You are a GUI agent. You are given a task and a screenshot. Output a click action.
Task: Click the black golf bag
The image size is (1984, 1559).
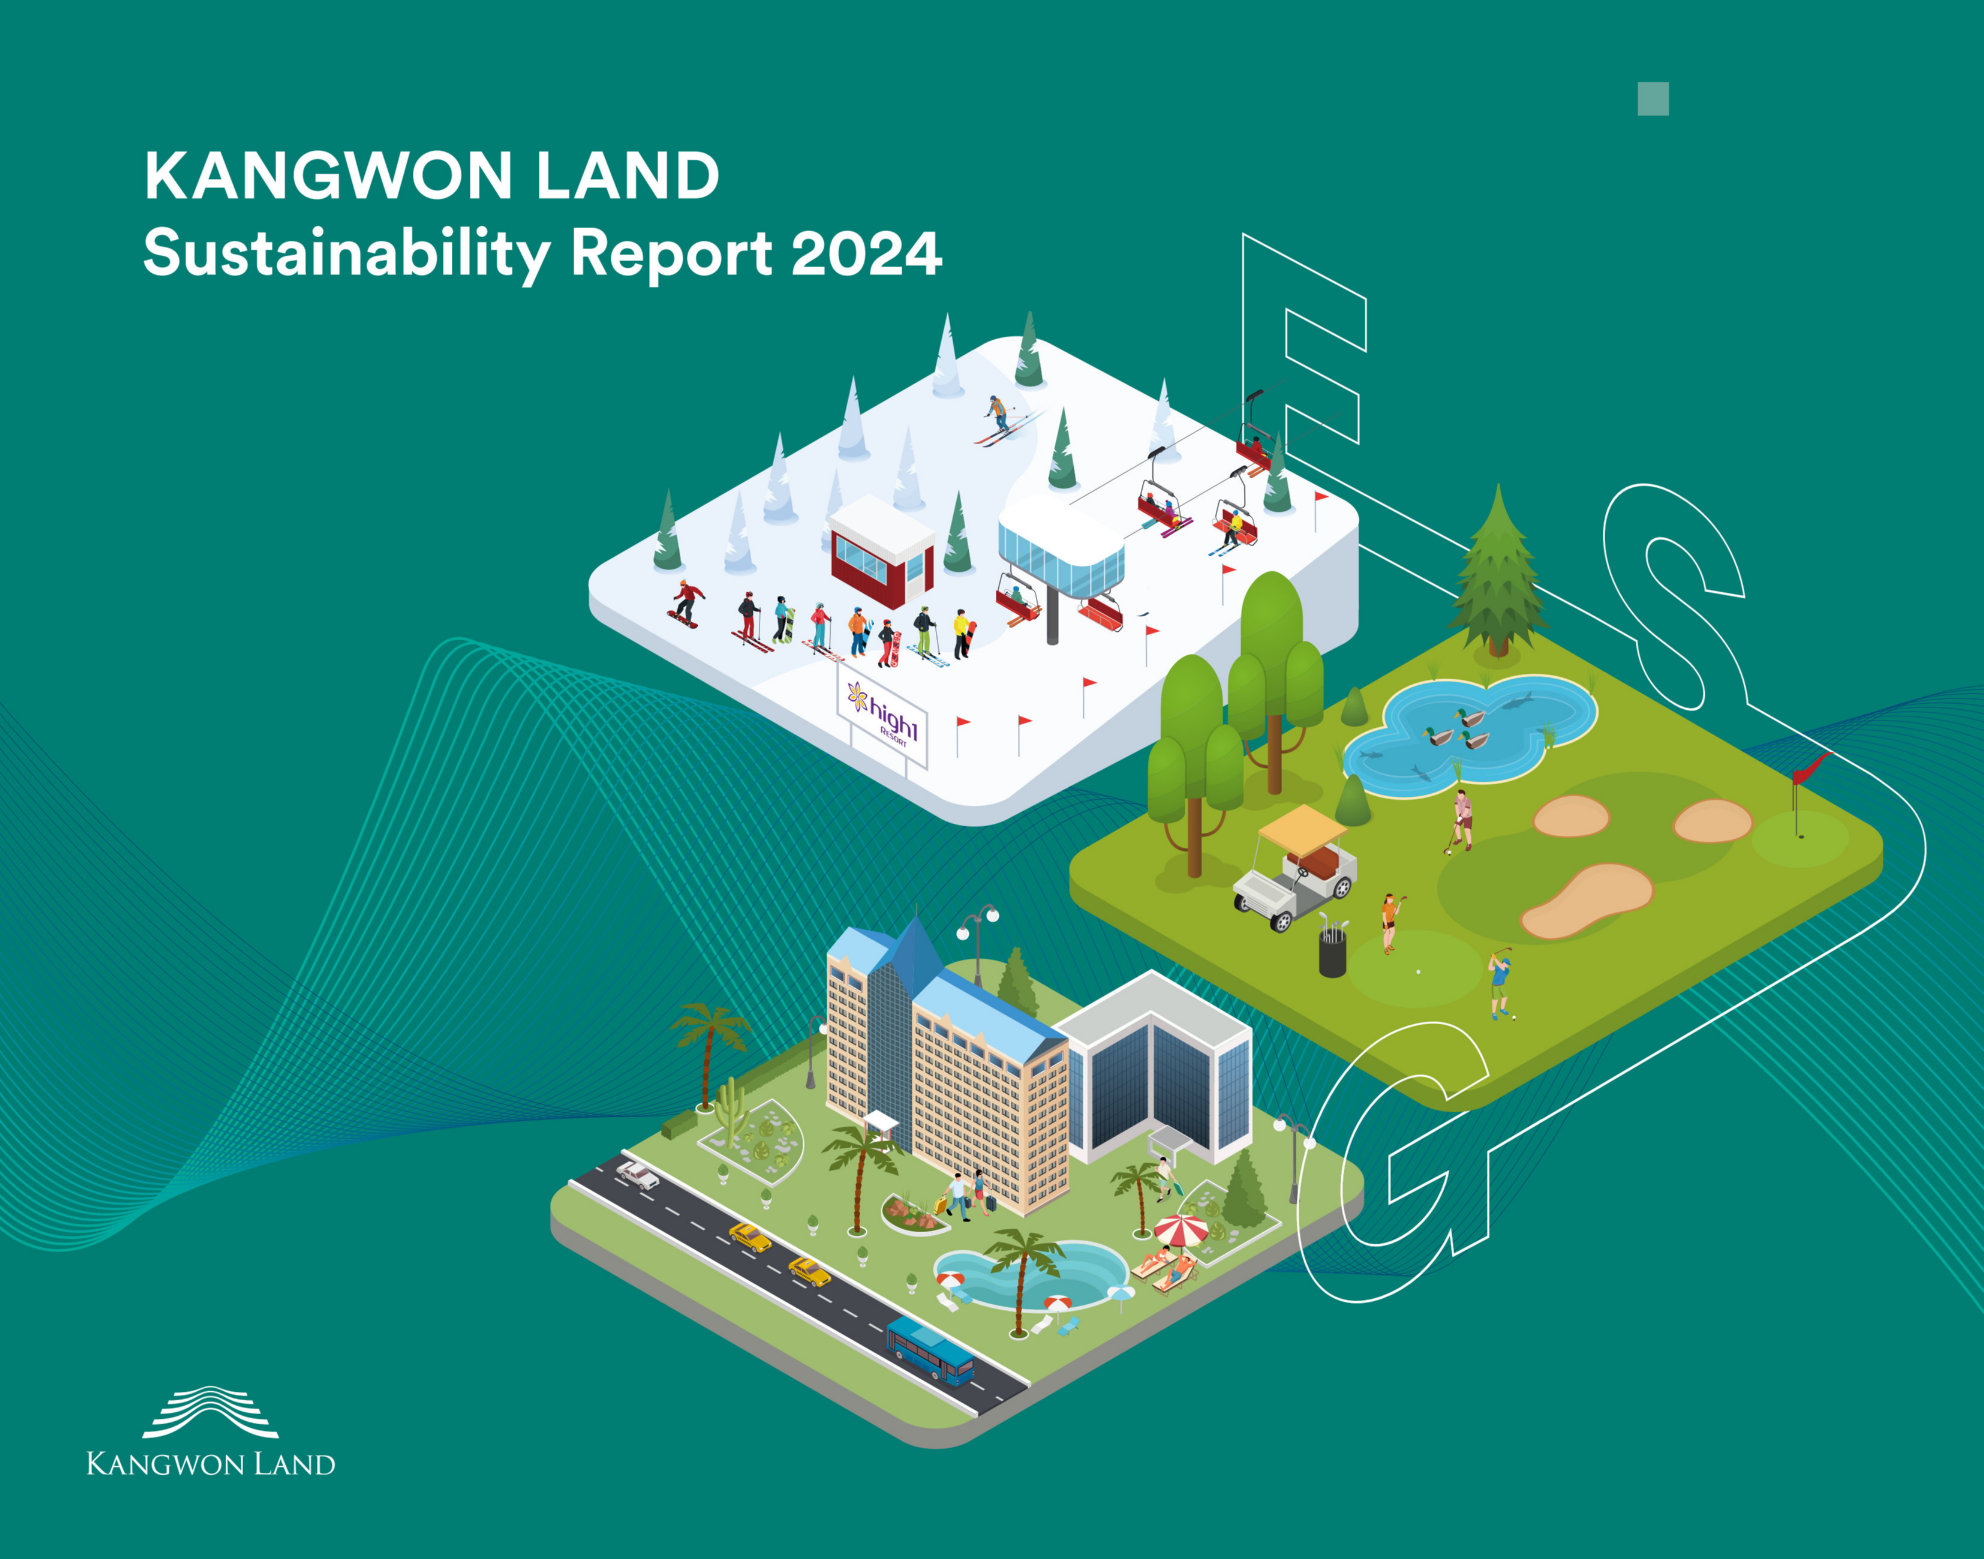[x=1332, y=951]
